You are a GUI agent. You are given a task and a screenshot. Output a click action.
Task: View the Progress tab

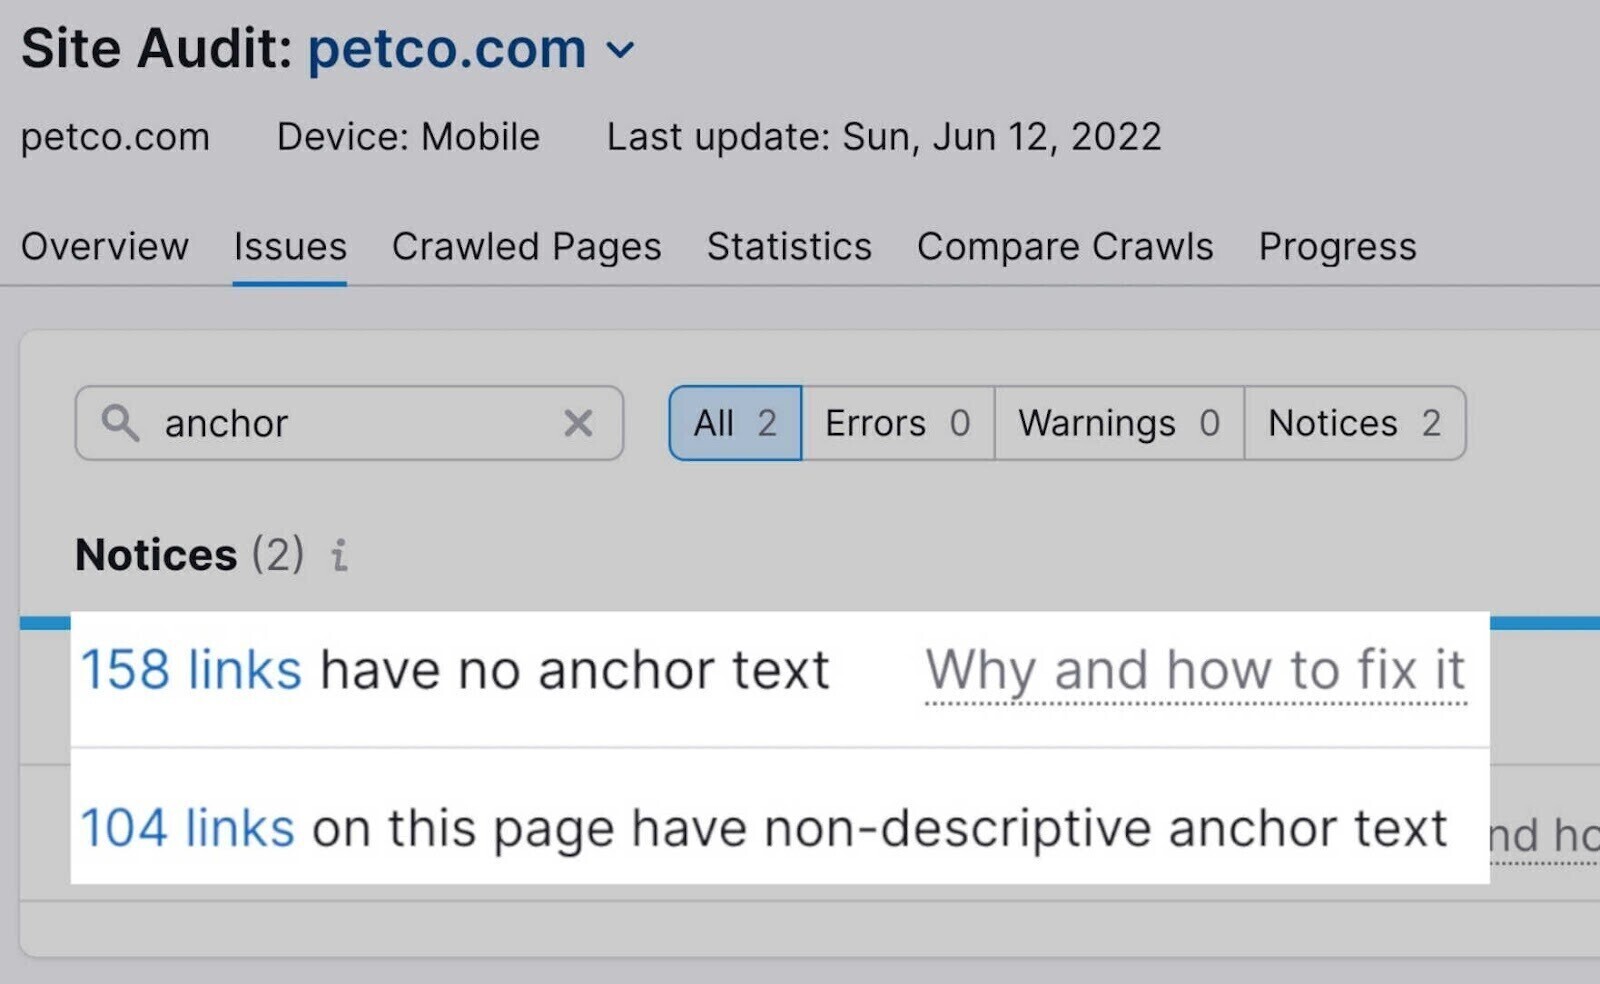point(1337,246)
